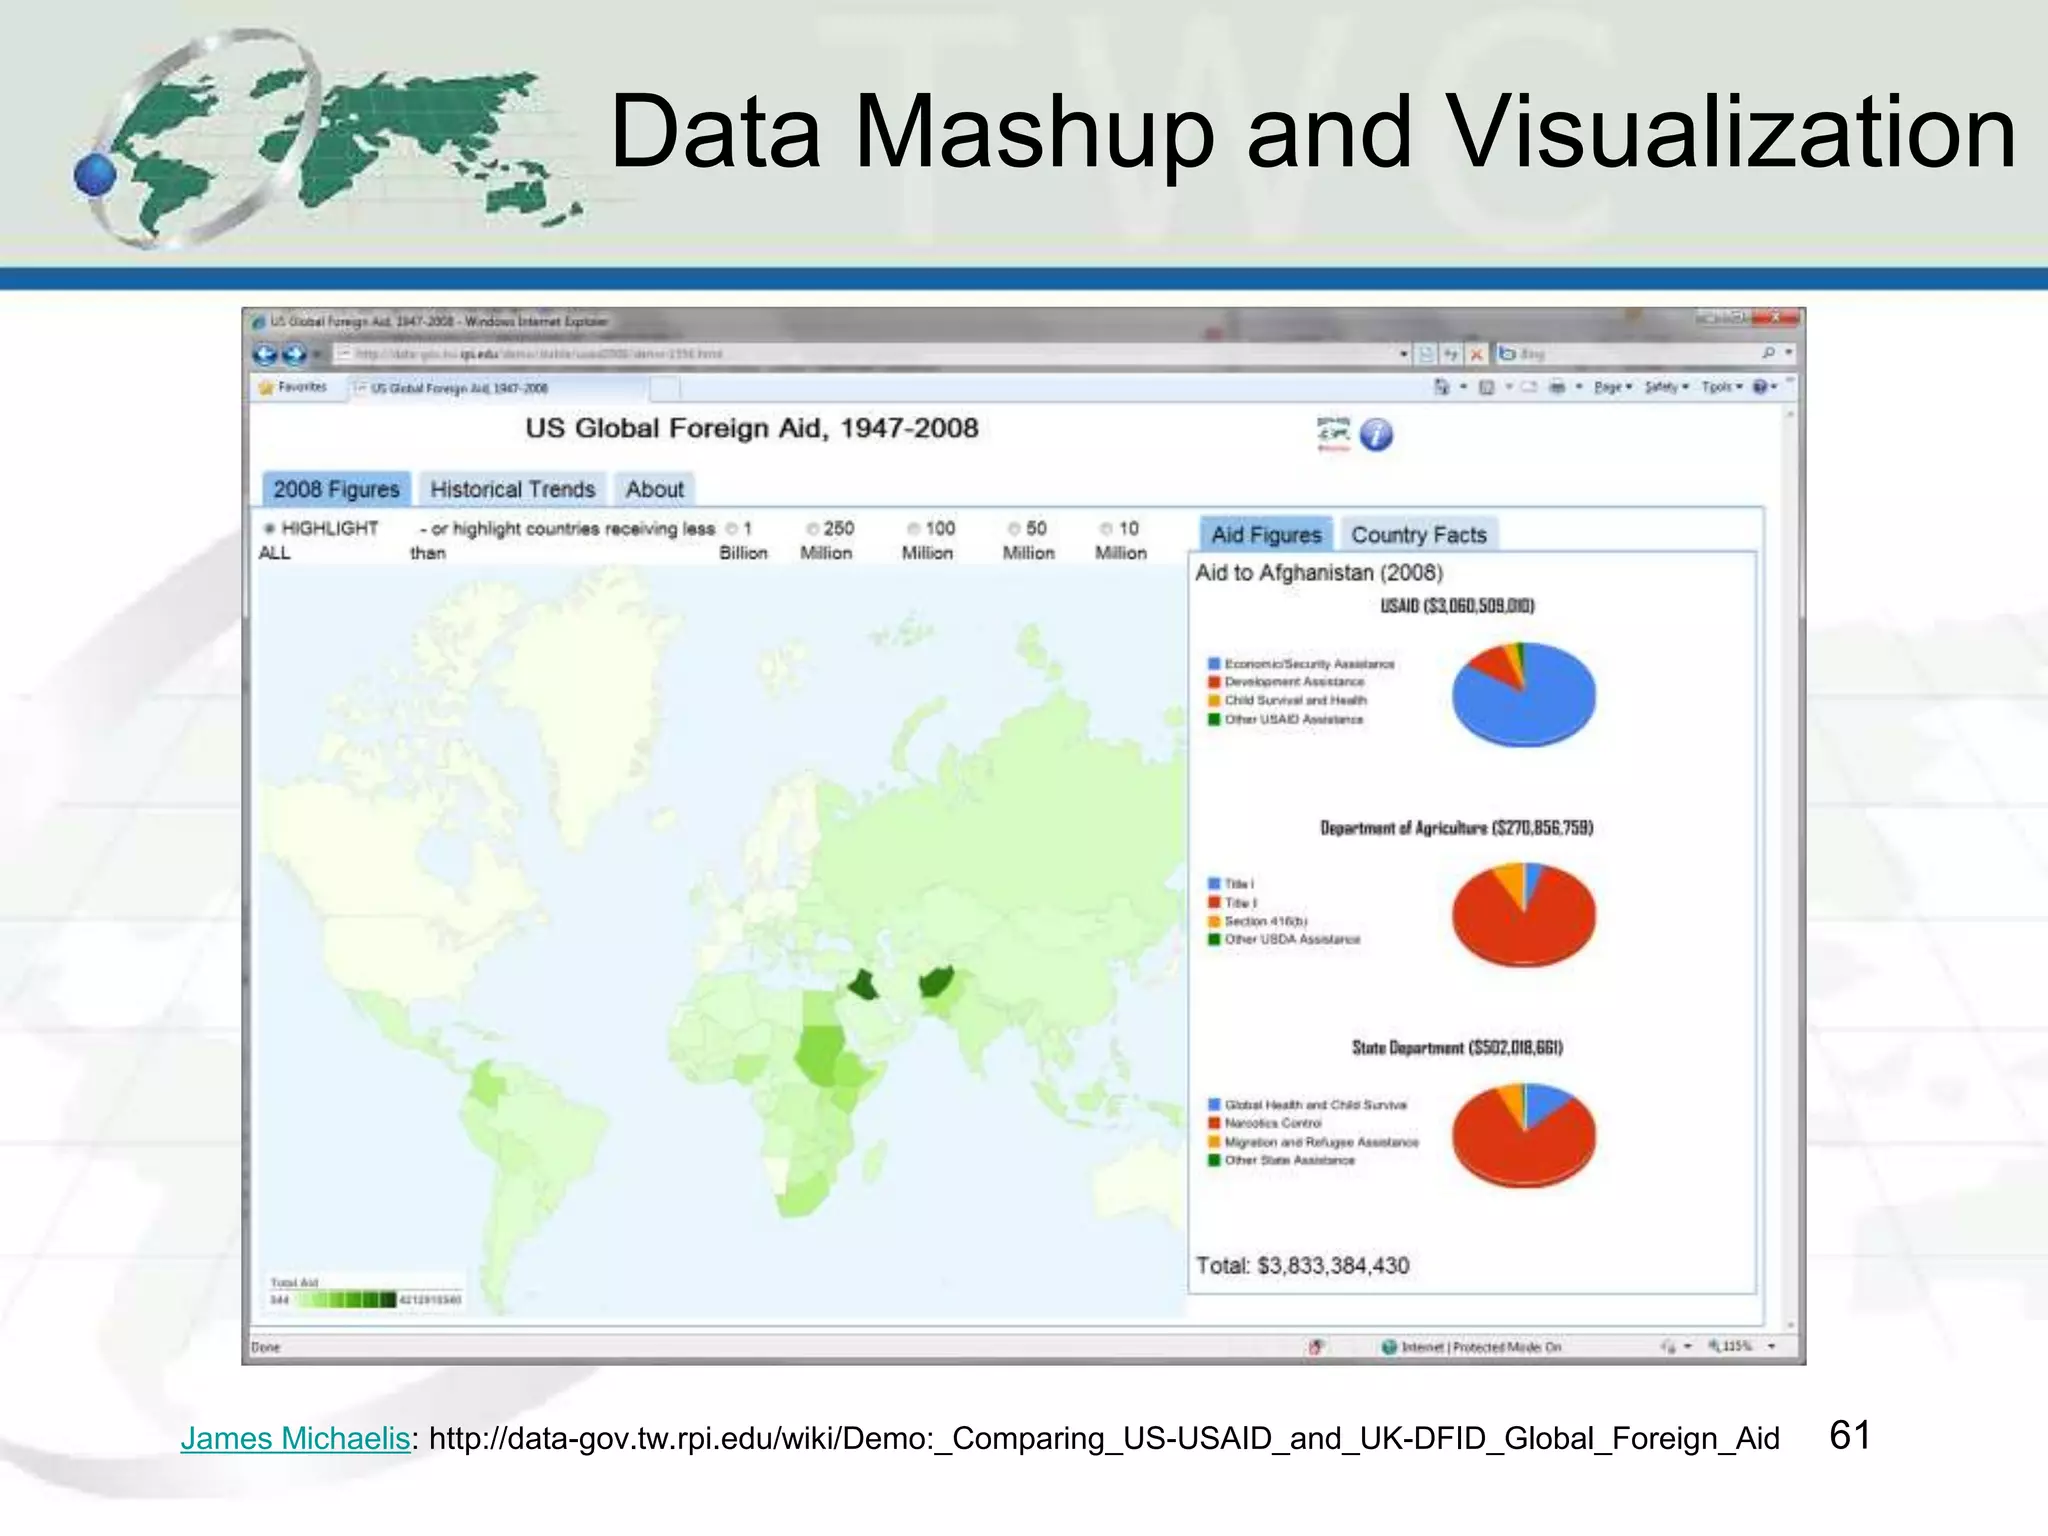Click the Read Mail icon

click(x=1529, y=387)
